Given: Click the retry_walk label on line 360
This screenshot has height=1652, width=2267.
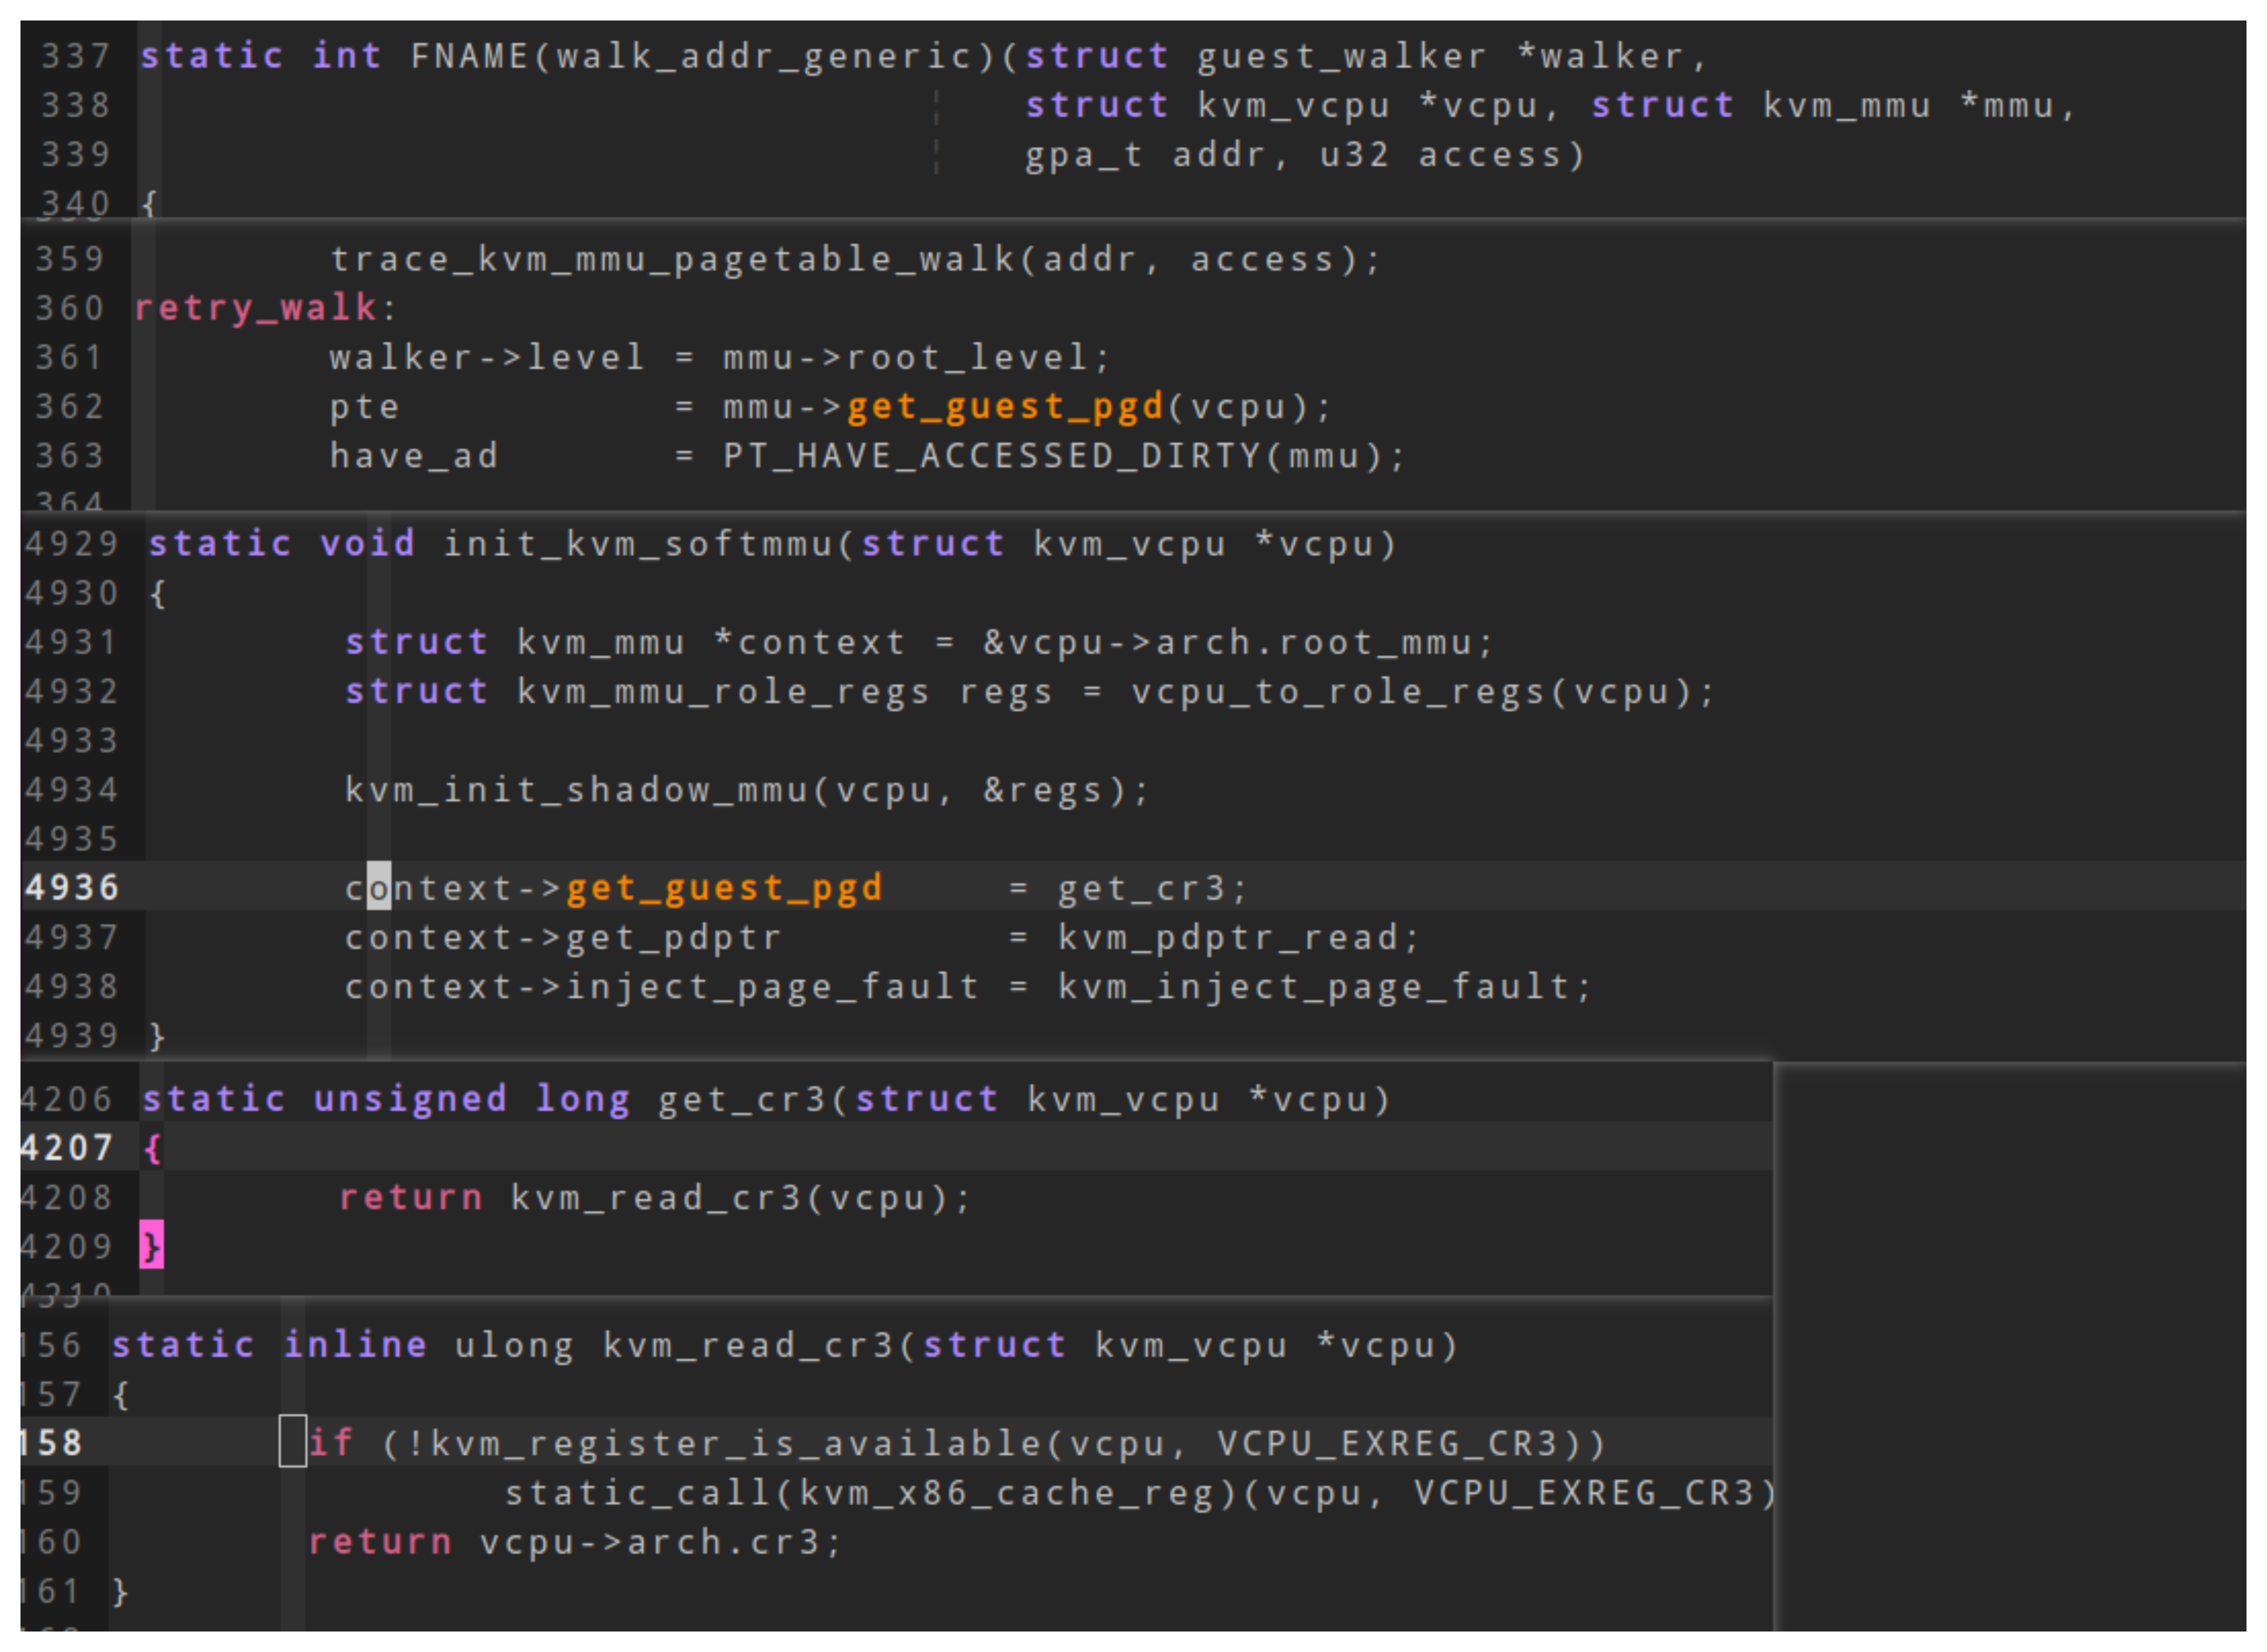Looking at the screenshot, I should [256, 308].
